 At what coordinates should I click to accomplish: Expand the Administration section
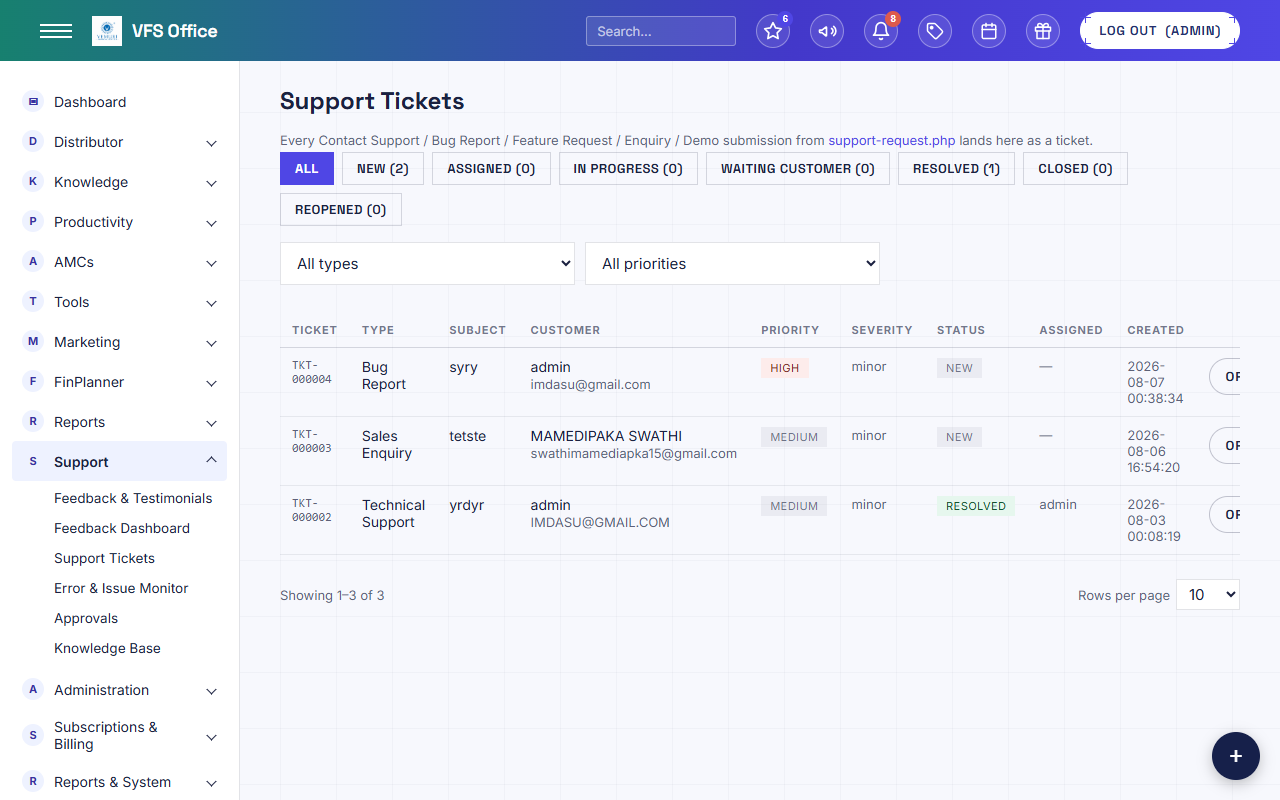[x=119, y=690]
